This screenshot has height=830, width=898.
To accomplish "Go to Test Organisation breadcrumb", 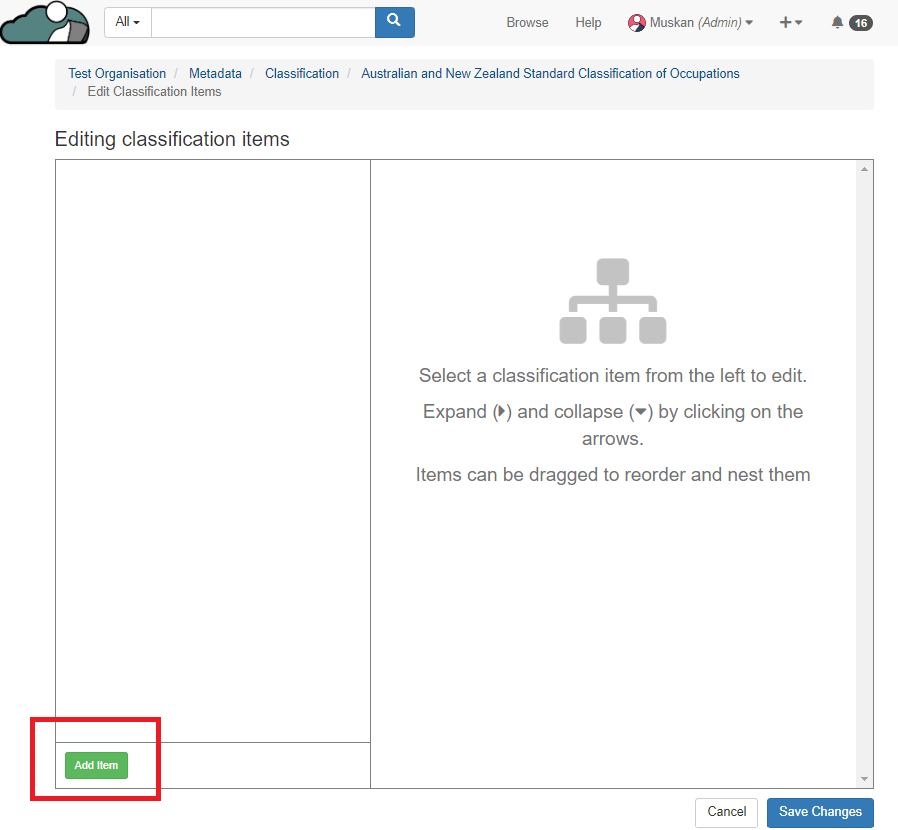I will pos(117,74).
